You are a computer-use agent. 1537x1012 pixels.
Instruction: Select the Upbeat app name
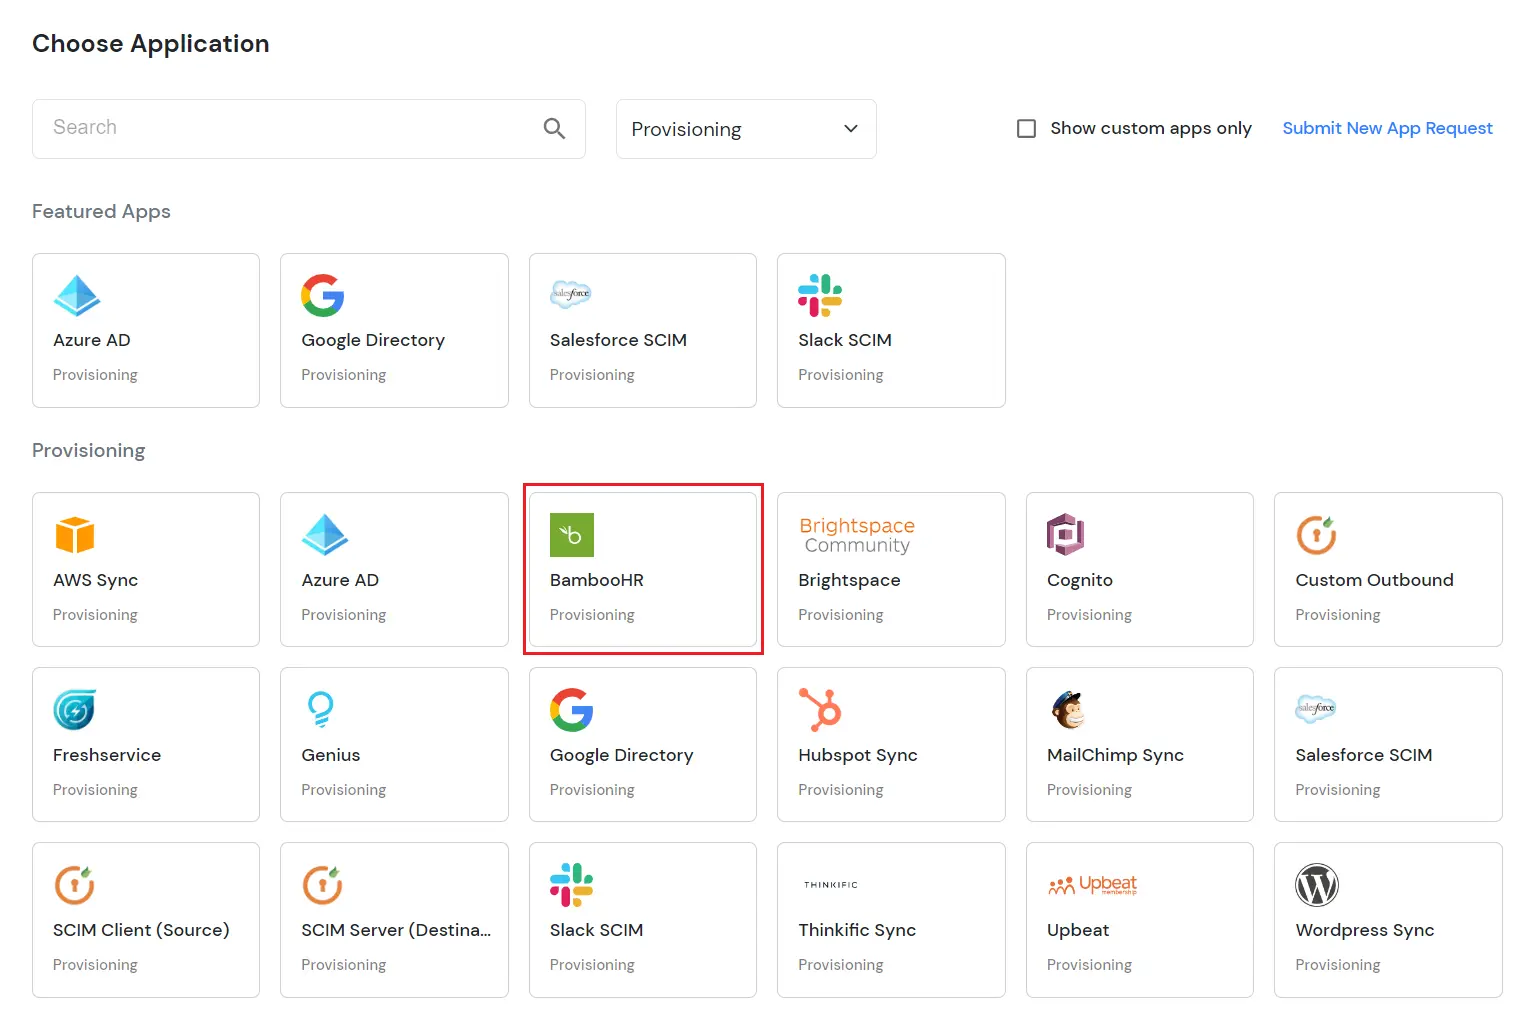(1078, 930)
